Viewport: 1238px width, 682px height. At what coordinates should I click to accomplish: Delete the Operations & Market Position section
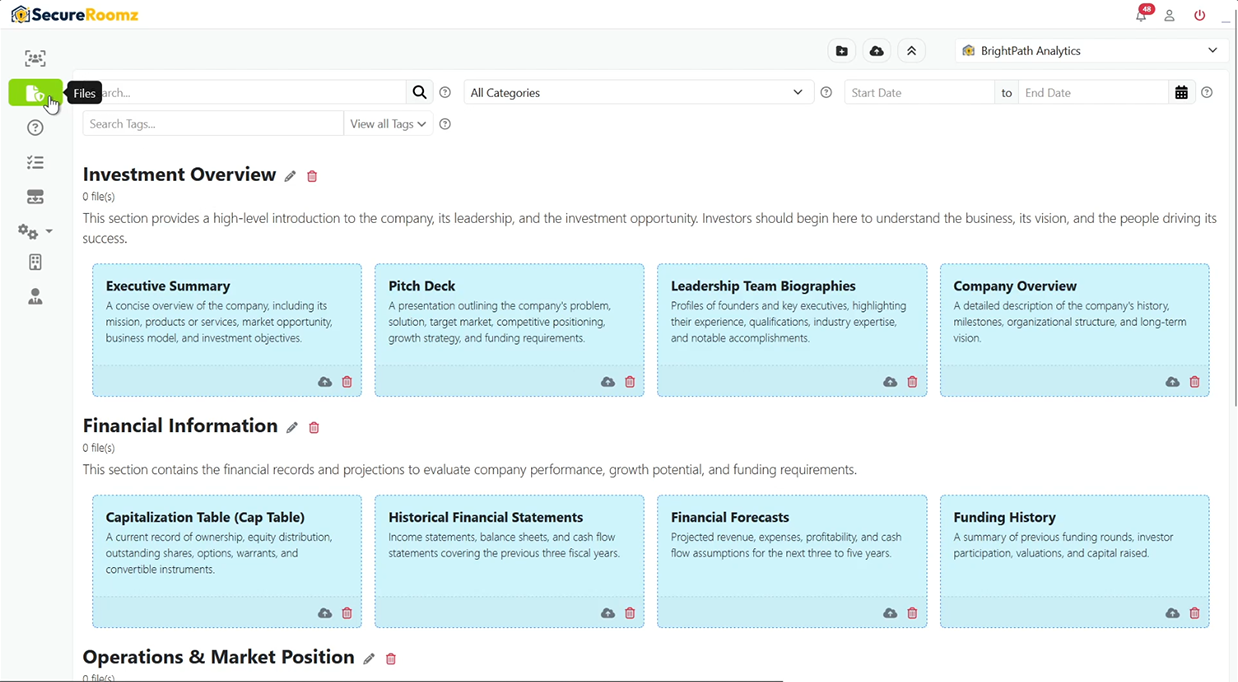(391, 659)
